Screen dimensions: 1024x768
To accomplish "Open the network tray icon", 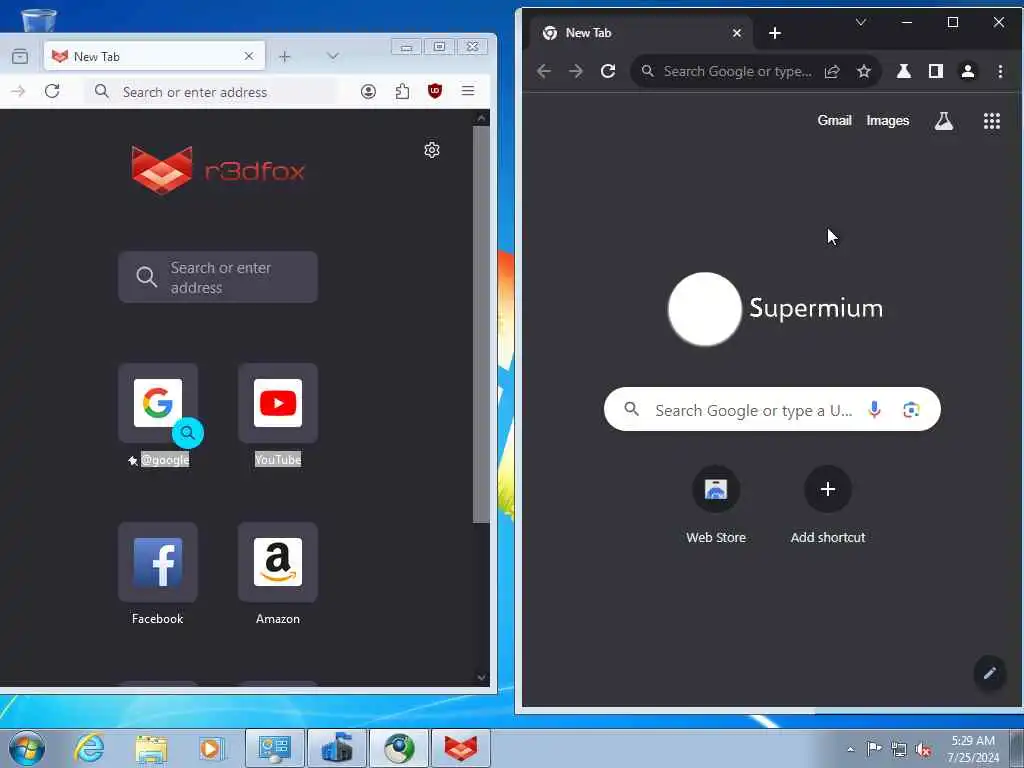I will tap(899, 749).
